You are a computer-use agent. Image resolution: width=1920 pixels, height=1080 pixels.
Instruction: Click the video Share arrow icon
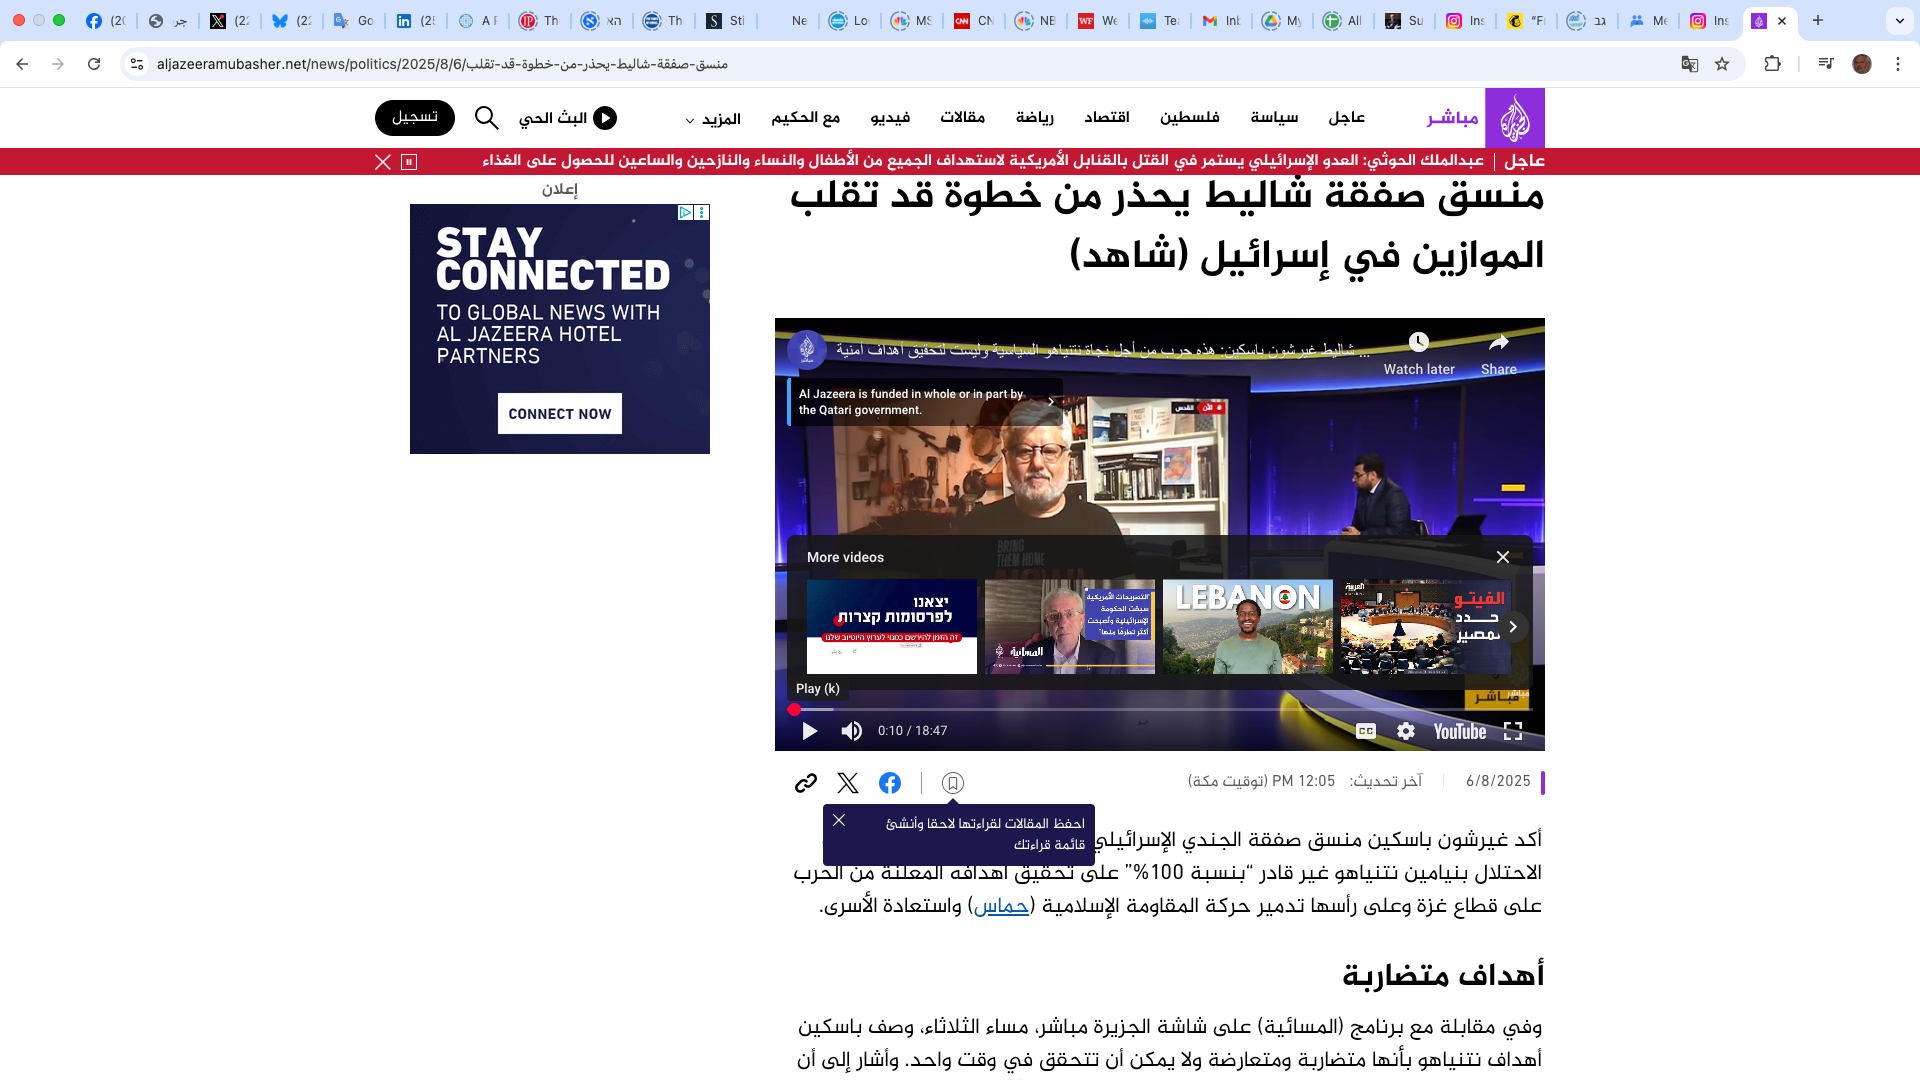(1498, 343)
